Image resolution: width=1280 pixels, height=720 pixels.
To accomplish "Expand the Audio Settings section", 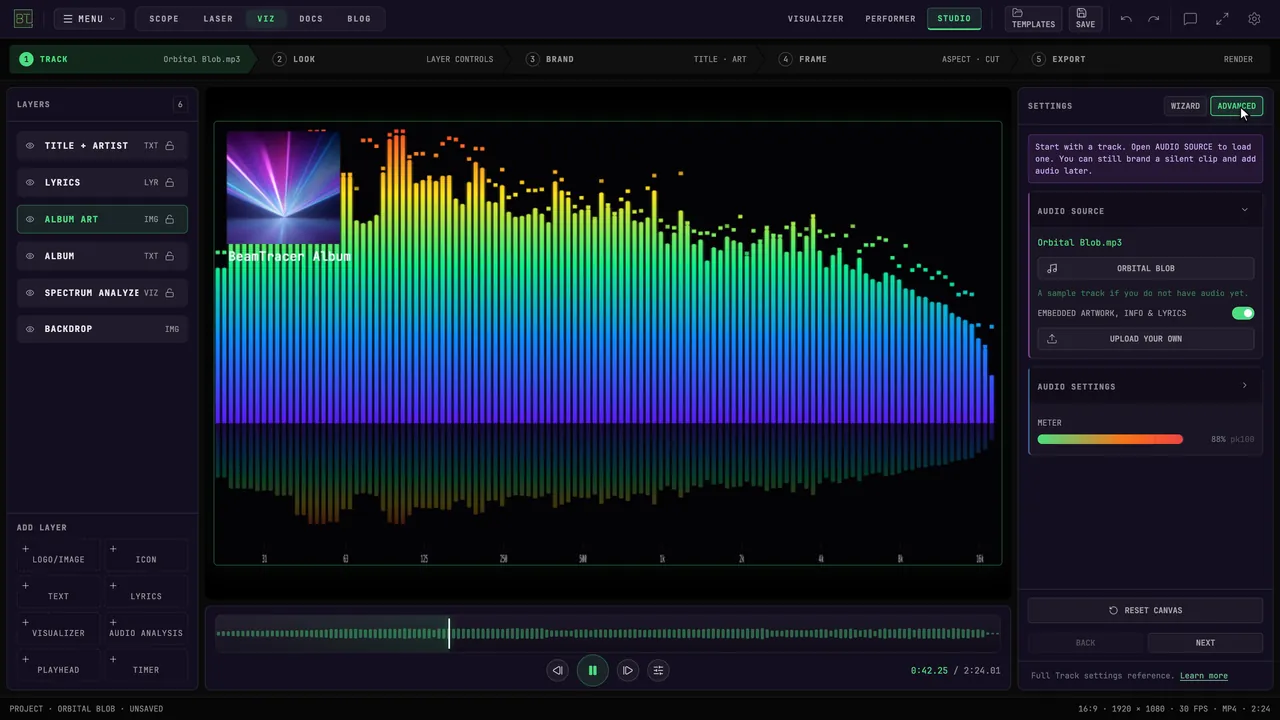I will click(x=1245, y=386).
